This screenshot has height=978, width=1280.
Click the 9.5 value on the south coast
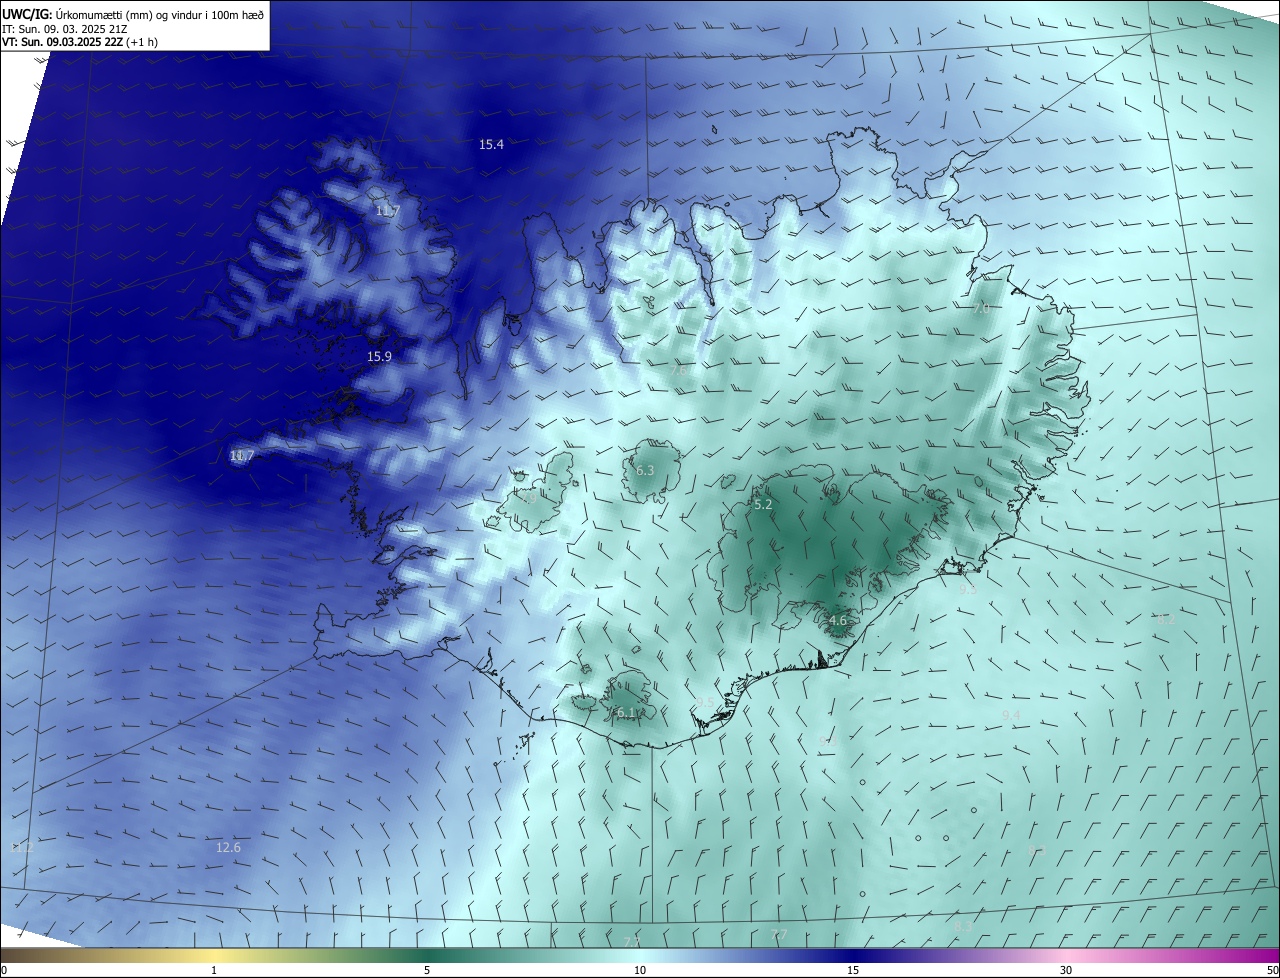click(x=706, y=703)
